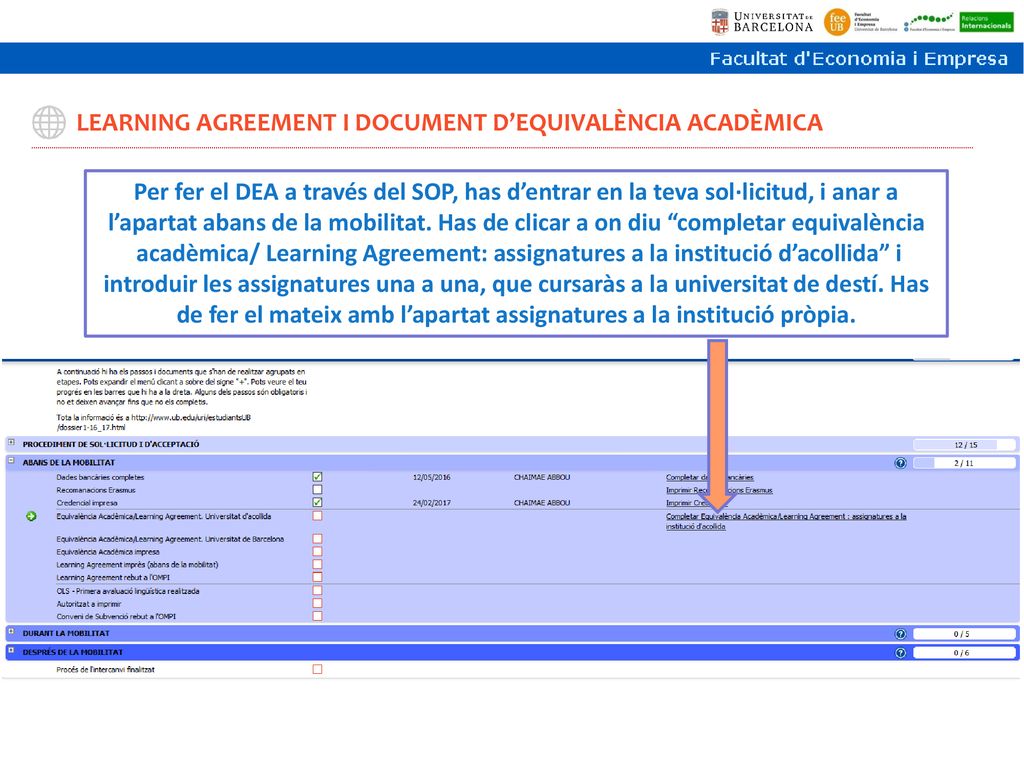Image resolution: width=1024 pixels, height=768 pixels.
Task: Click the green Relacions Internacionals logo
Action: (x=986, y=22)
